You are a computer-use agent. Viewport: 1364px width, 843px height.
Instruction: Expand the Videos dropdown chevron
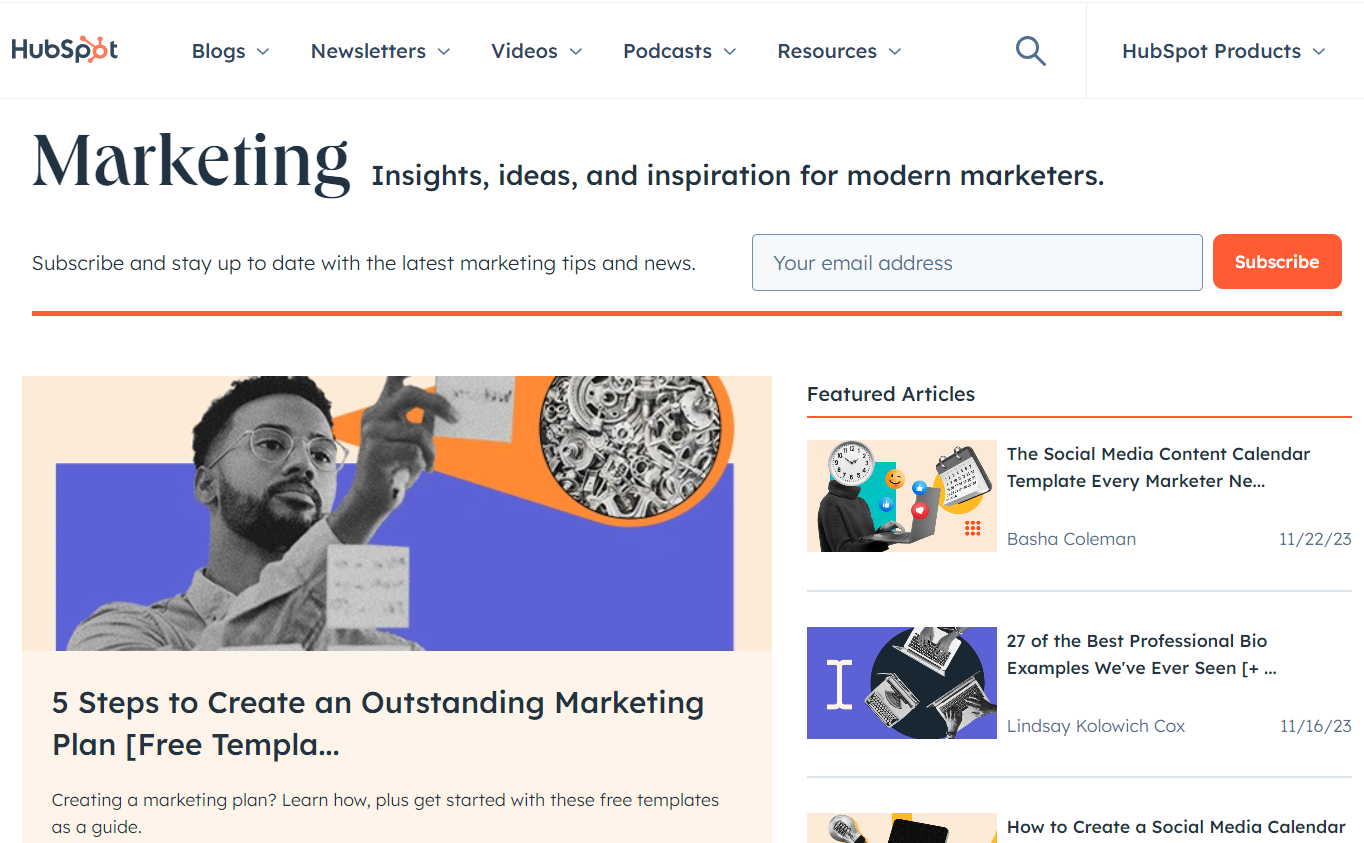point(575,52)
